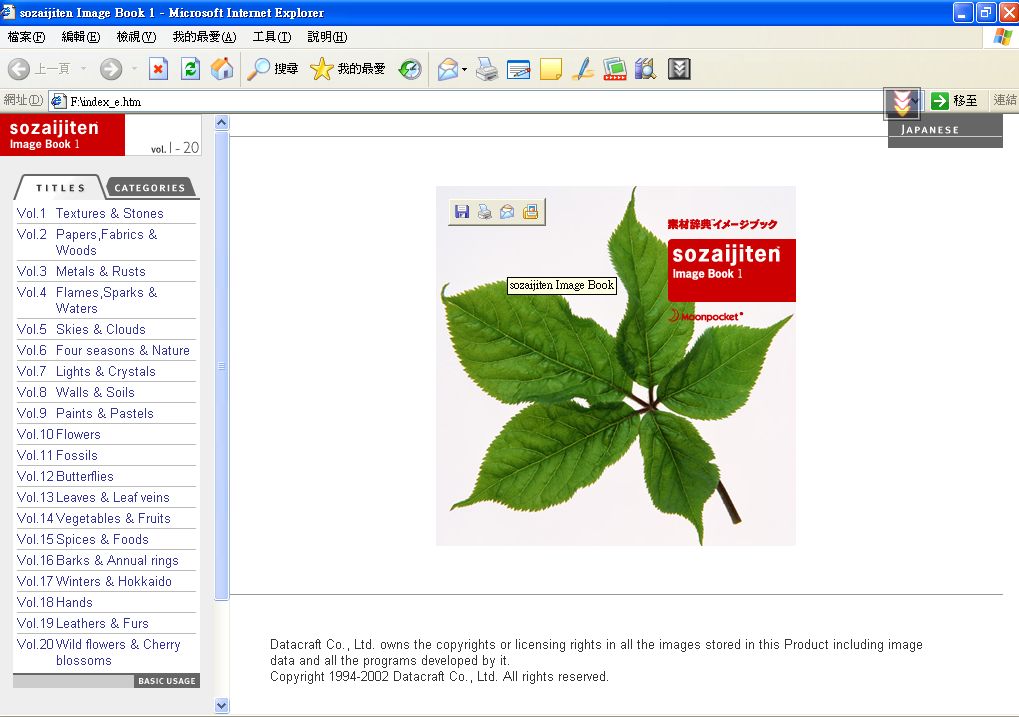The image size is (1019, 717).
Task: Open the Mail button dropdown arrow
Action: [465, 69]
